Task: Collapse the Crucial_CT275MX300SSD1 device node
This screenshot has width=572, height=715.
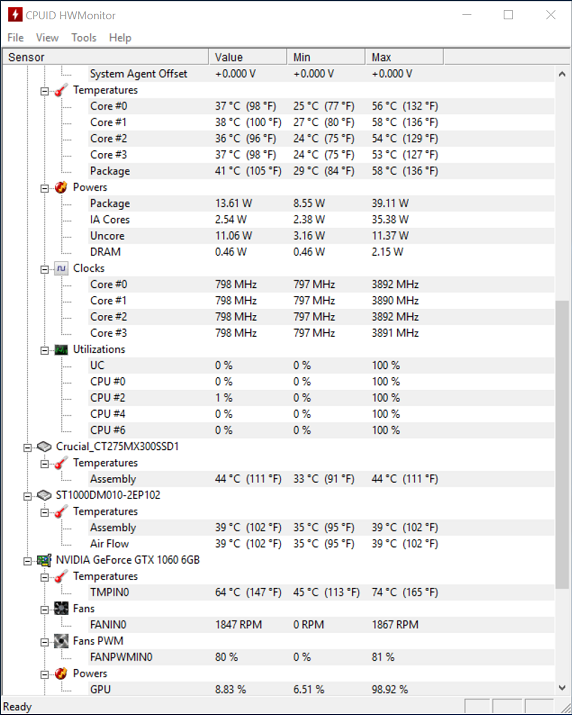Action: (27, 448)
